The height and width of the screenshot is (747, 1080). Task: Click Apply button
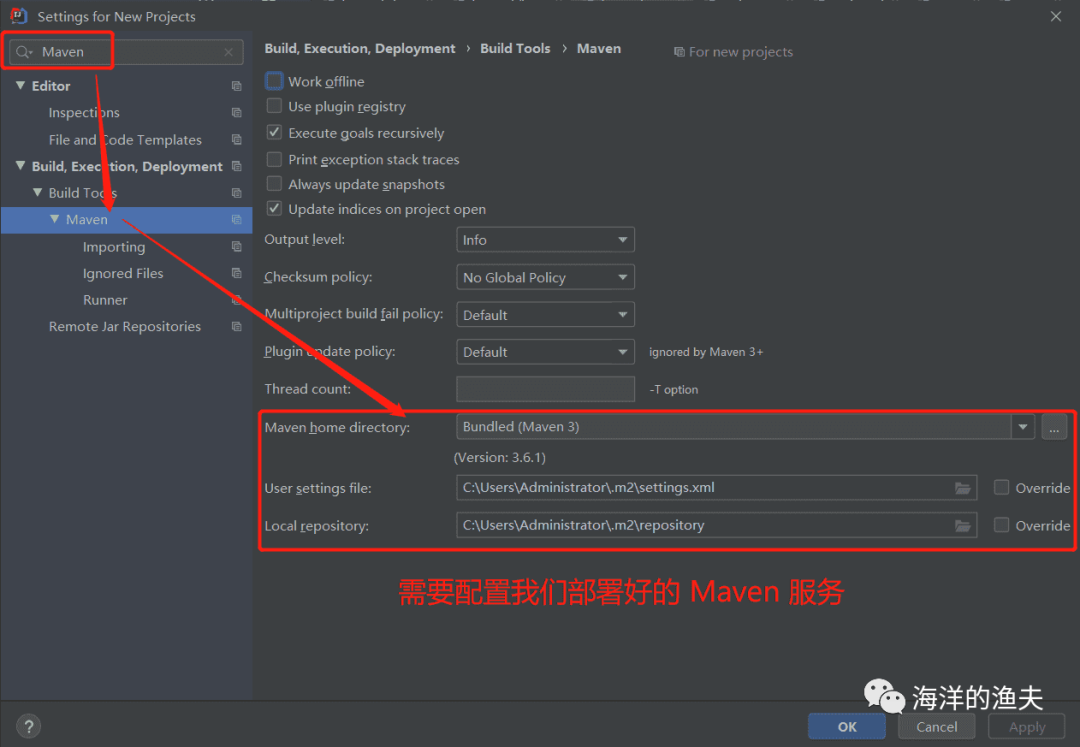(x=1026, y=726)
